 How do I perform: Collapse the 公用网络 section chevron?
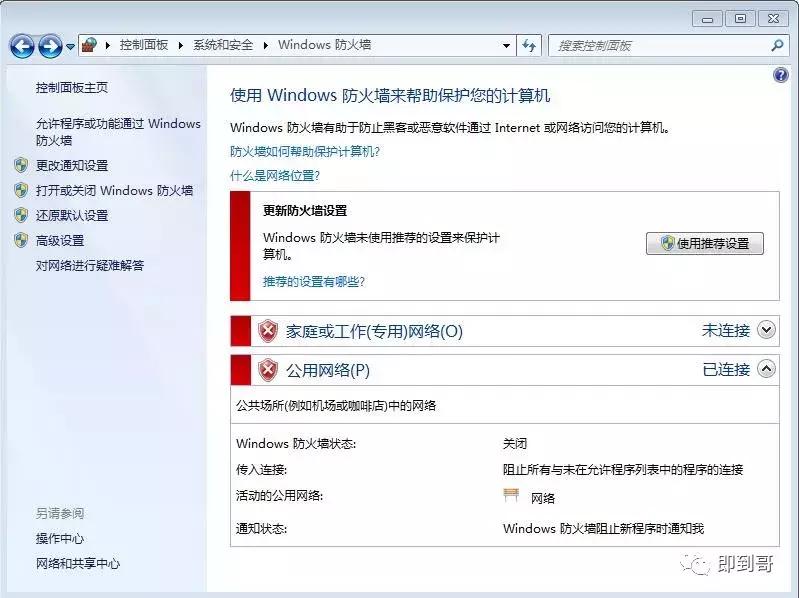coord(766,368)
